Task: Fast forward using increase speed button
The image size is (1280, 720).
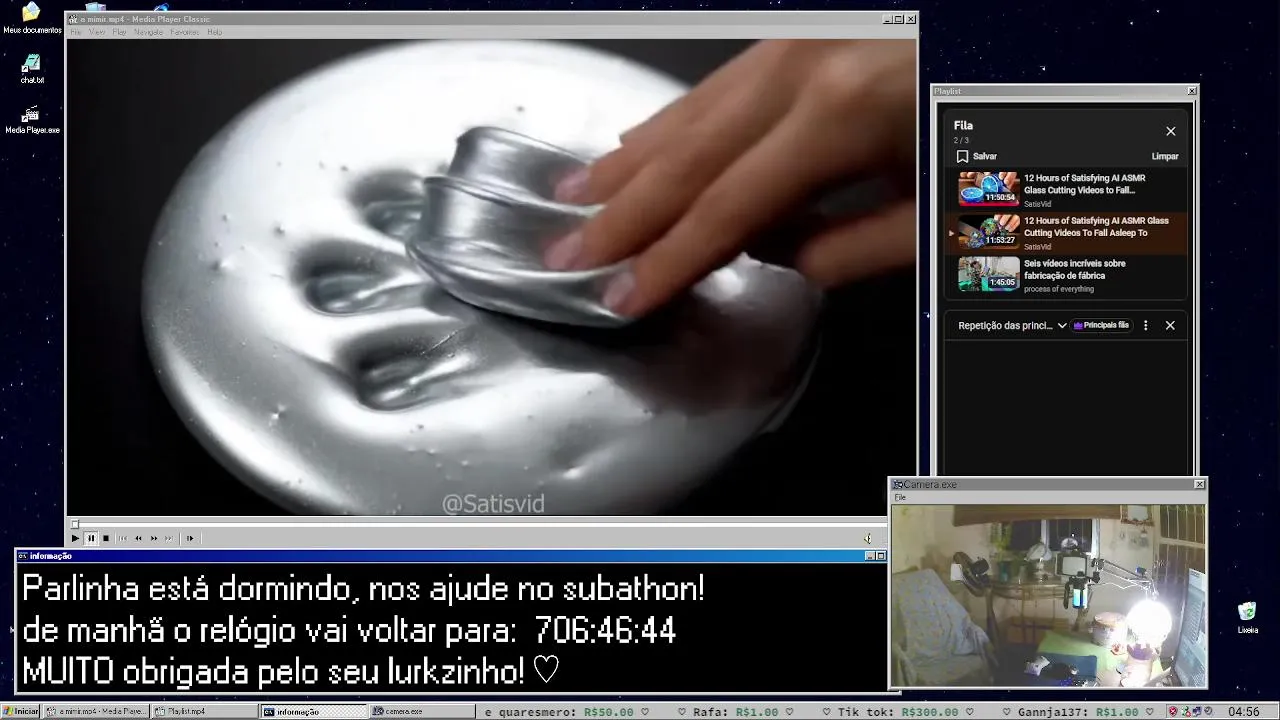Action: [x=154, y=538]
